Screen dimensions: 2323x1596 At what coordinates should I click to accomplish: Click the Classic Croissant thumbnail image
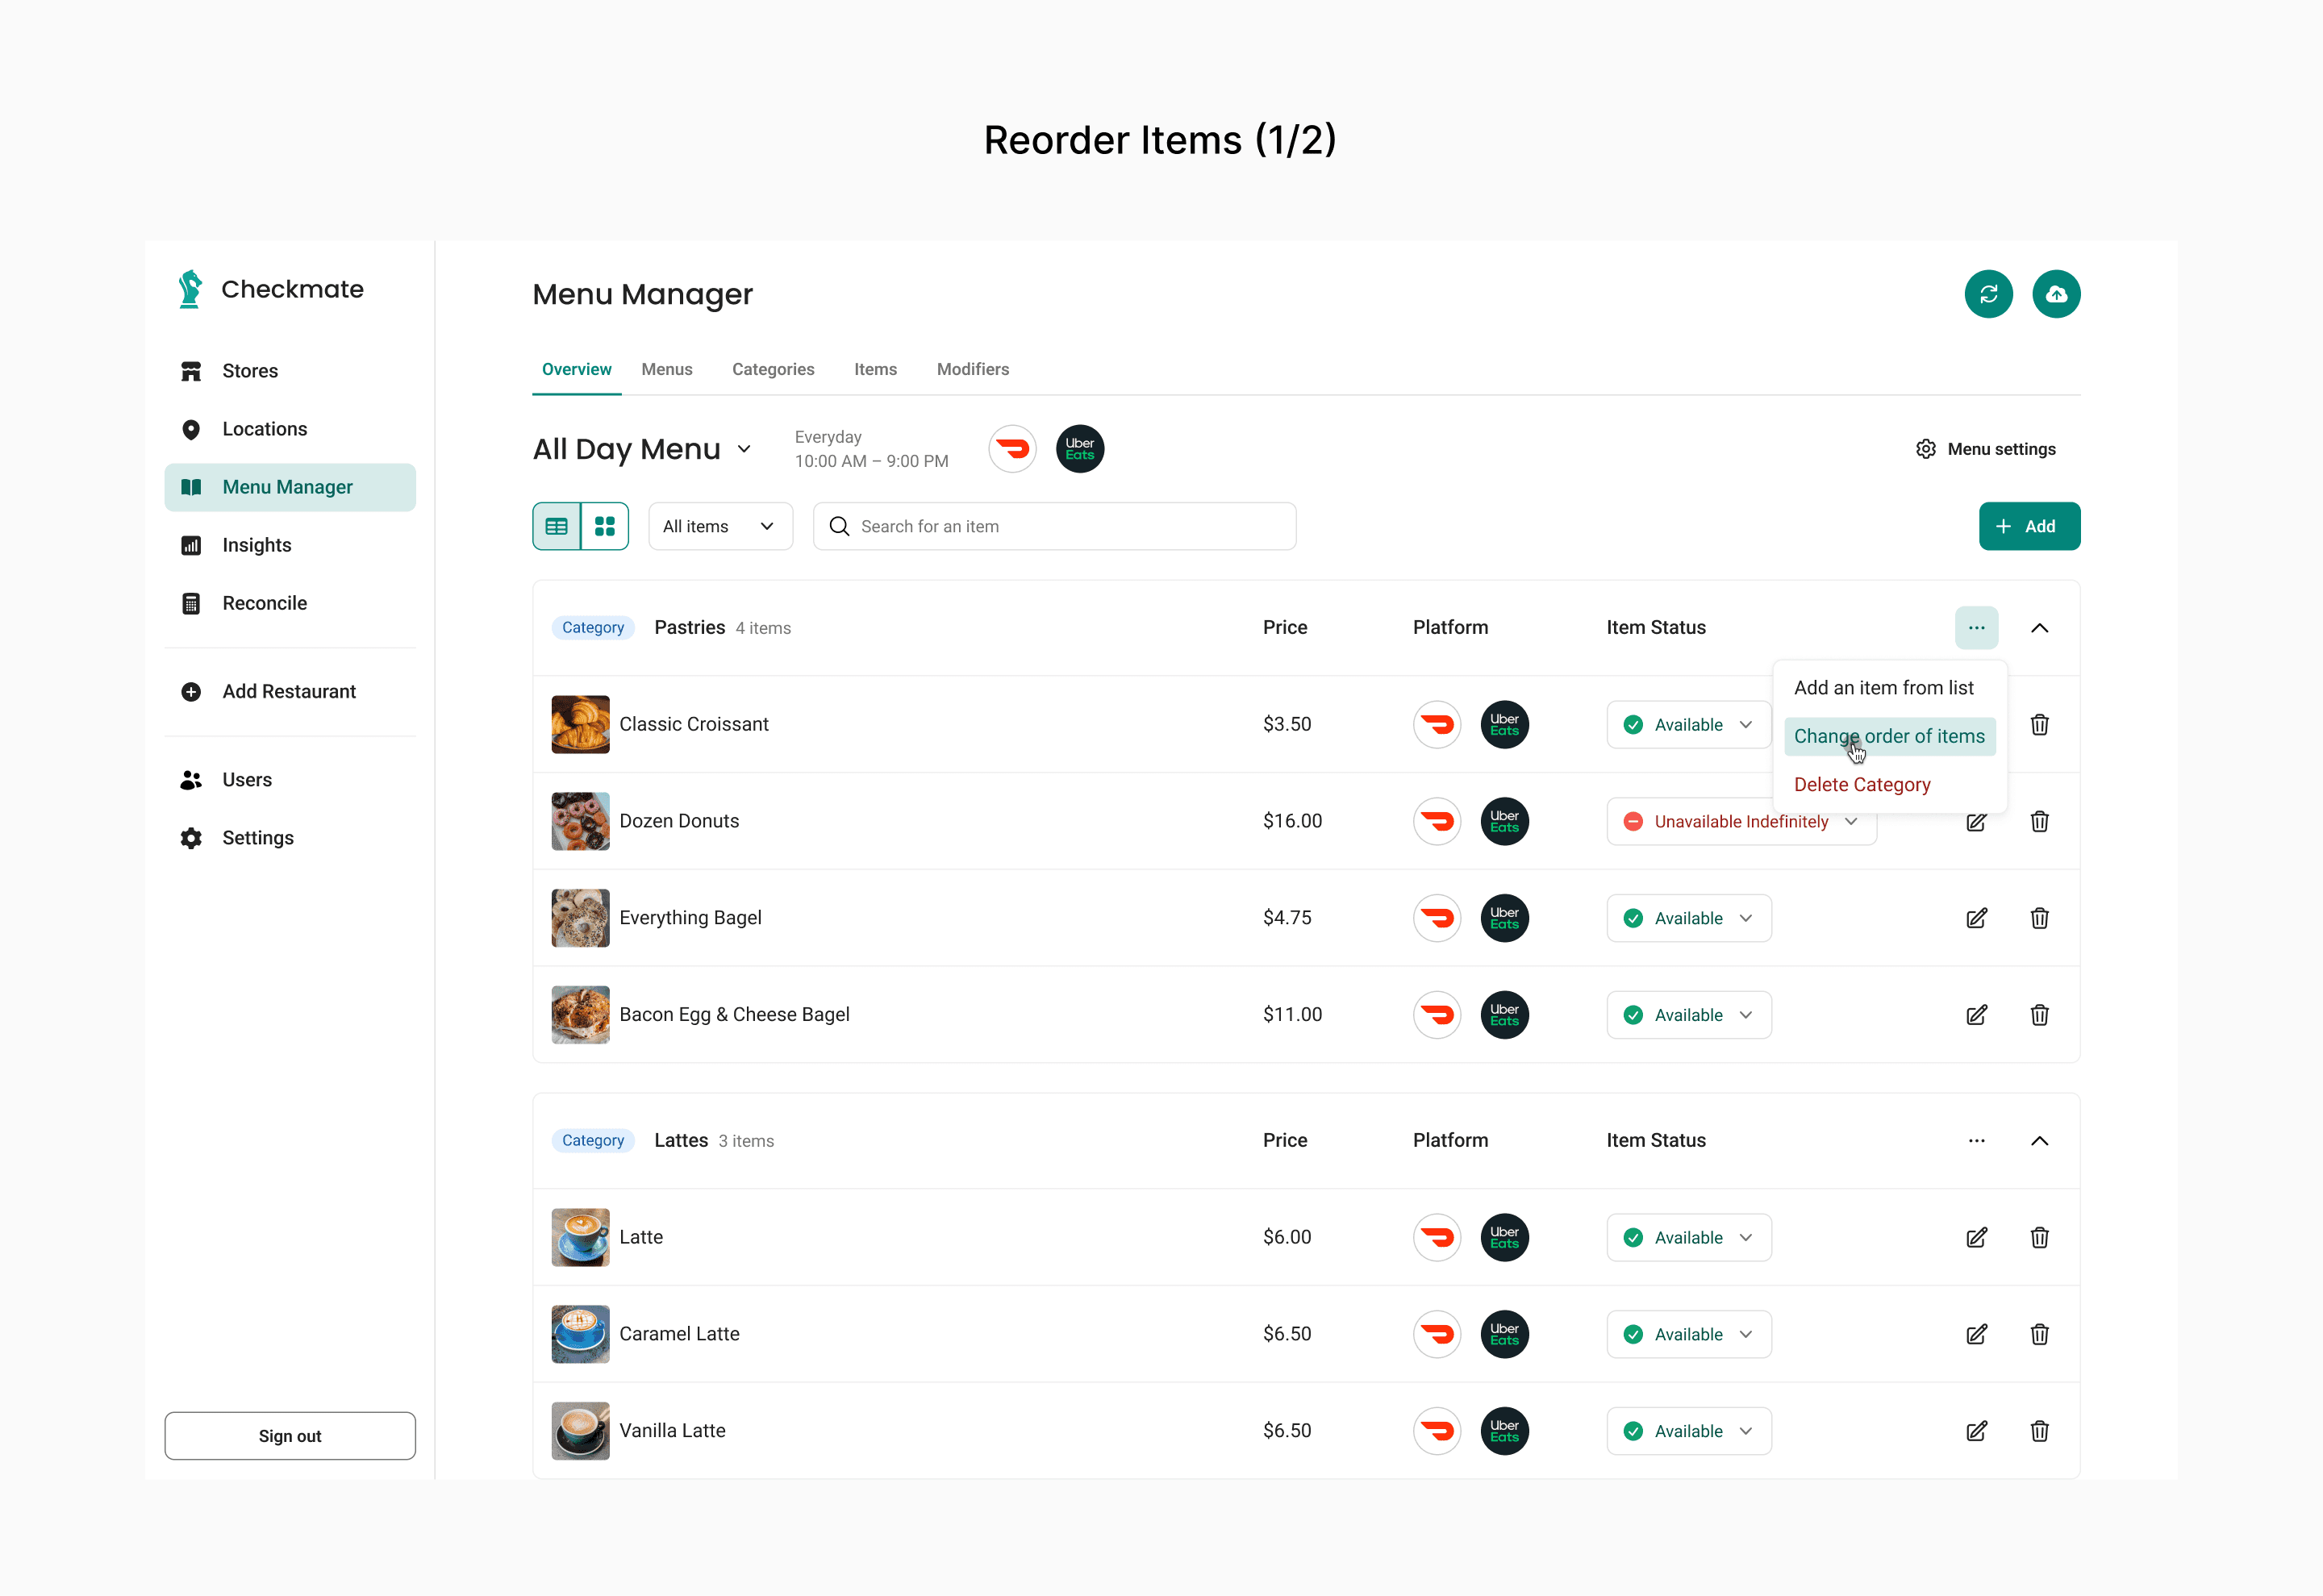click(x=580, y=724)
